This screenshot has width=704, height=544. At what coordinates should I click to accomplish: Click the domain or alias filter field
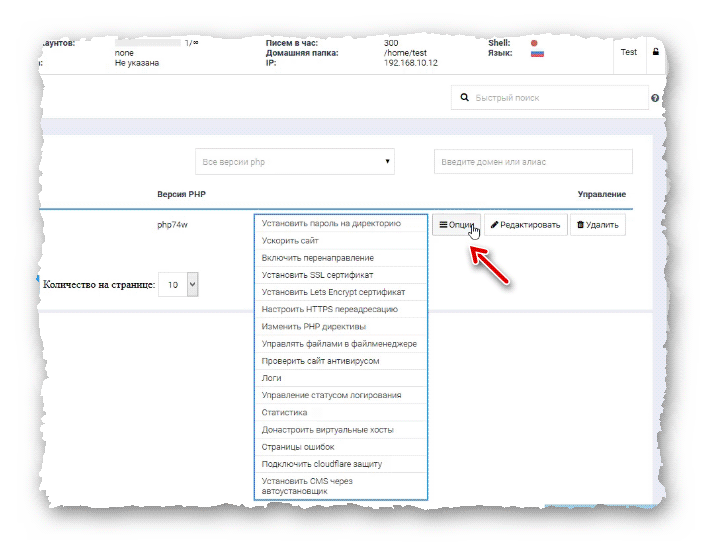[533, 162]
